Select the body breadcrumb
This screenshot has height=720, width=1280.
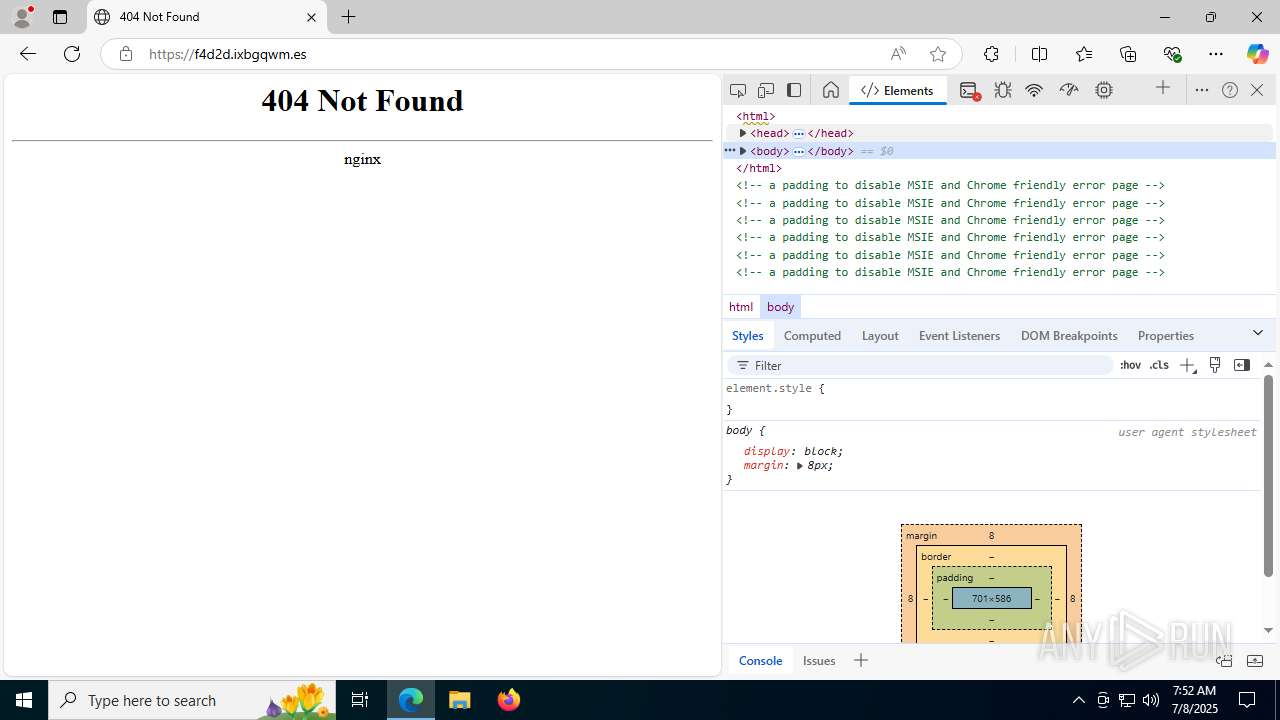(780, 307)
